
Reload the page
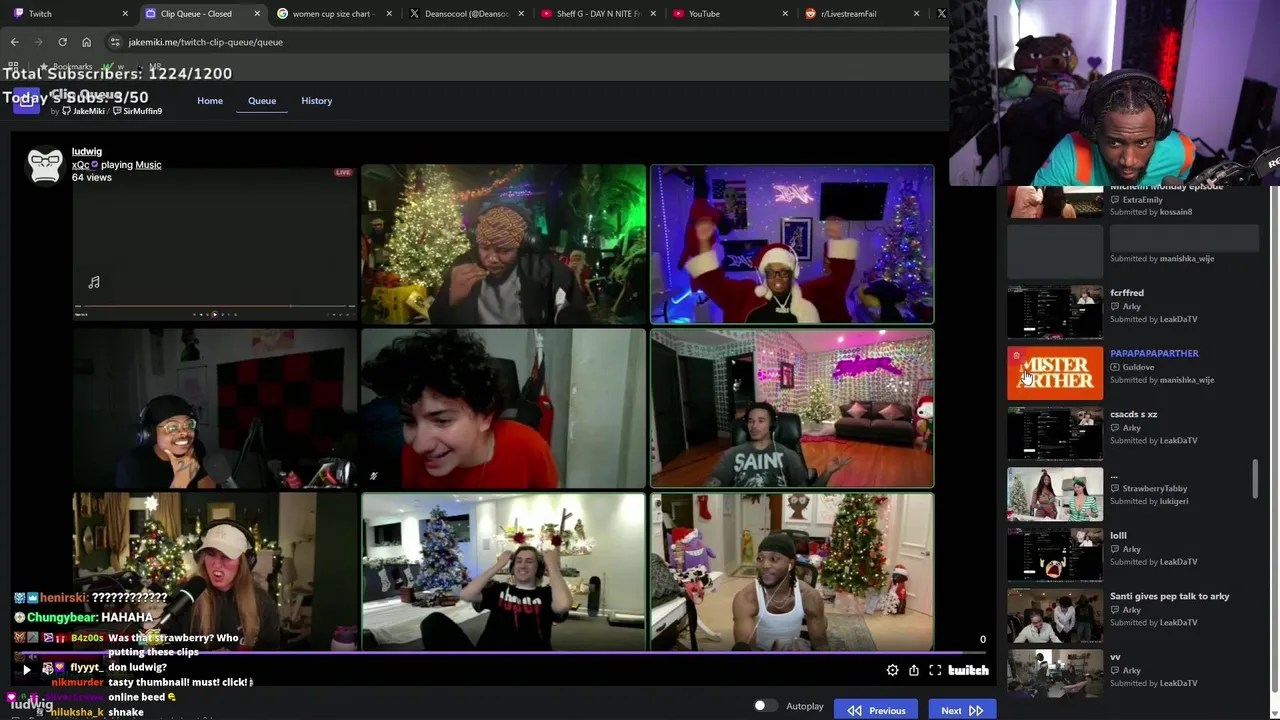coord(62,42)
